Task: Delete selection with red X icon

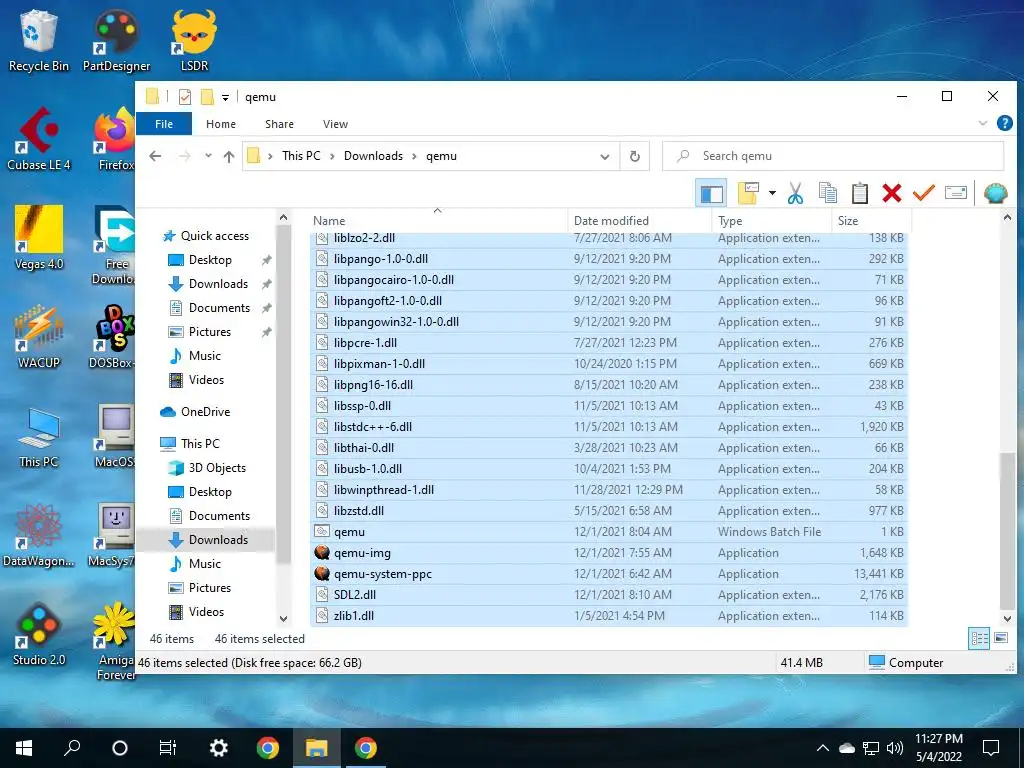Action: coord(891,193)
